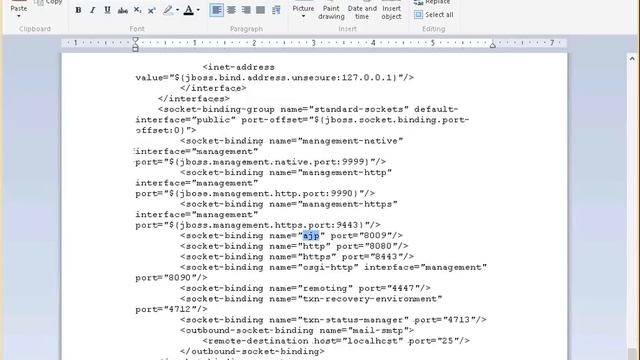Toggle superscript formatting
Viewport: 640px width, 360px height.
point(152,10)
